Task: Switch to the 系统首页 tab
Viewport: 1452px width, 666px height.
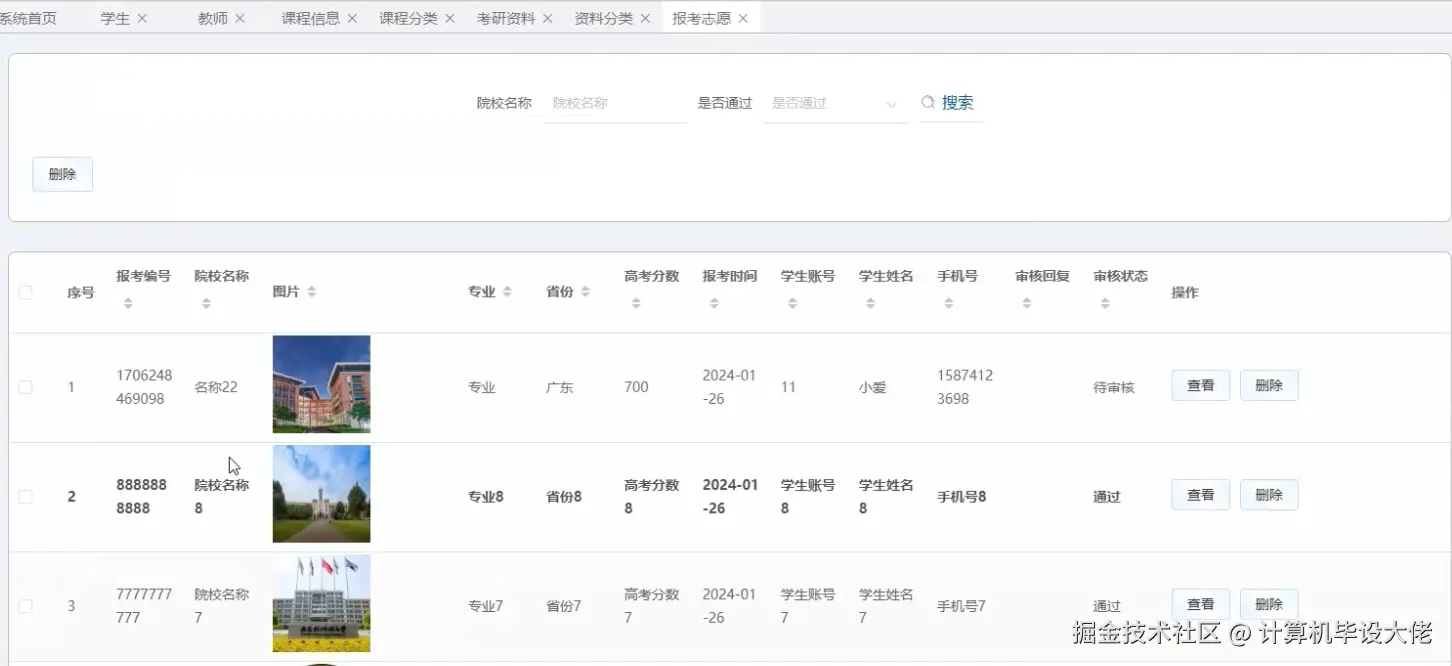Action: (28, 18)
